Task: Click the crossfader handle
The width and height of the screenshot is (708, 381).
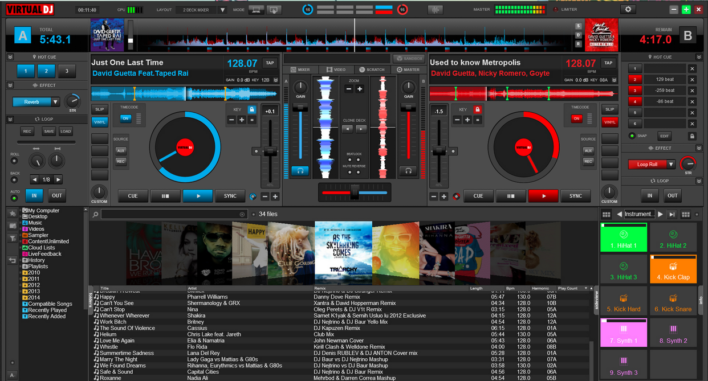Action: (x=355, y=192)
